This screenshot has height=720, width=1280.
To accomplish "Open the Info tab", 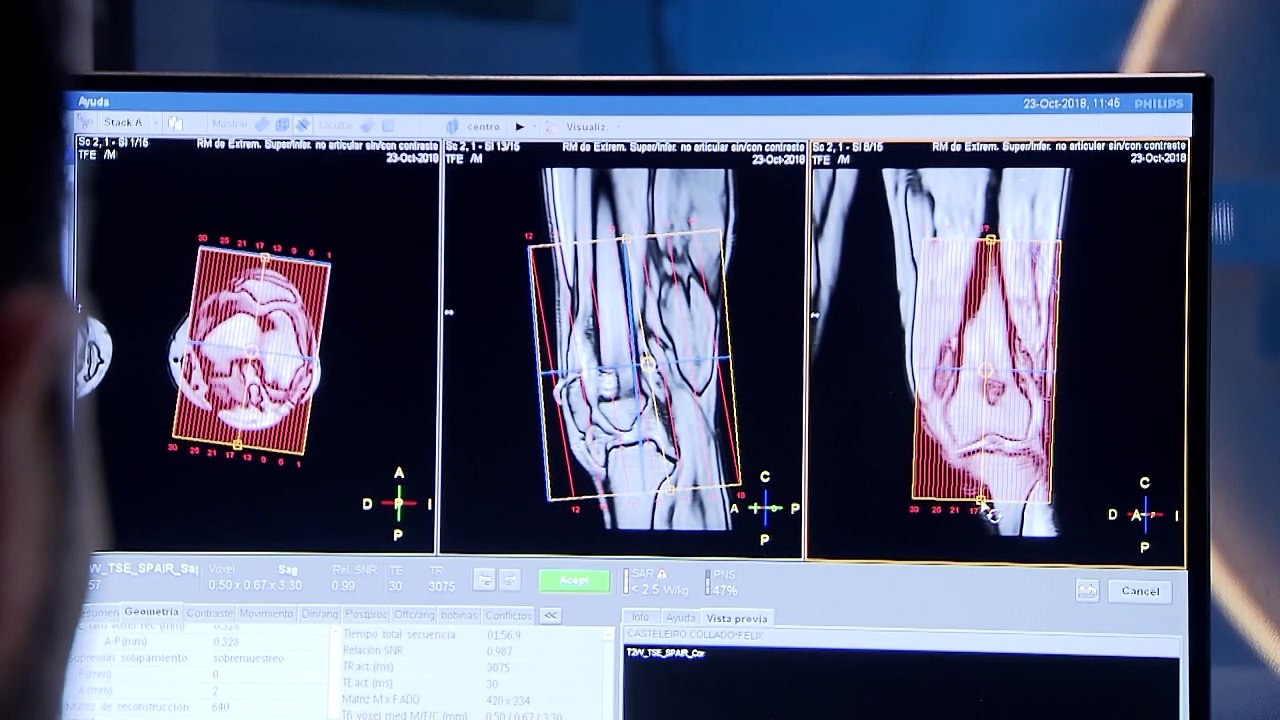I will coord(640,618).
